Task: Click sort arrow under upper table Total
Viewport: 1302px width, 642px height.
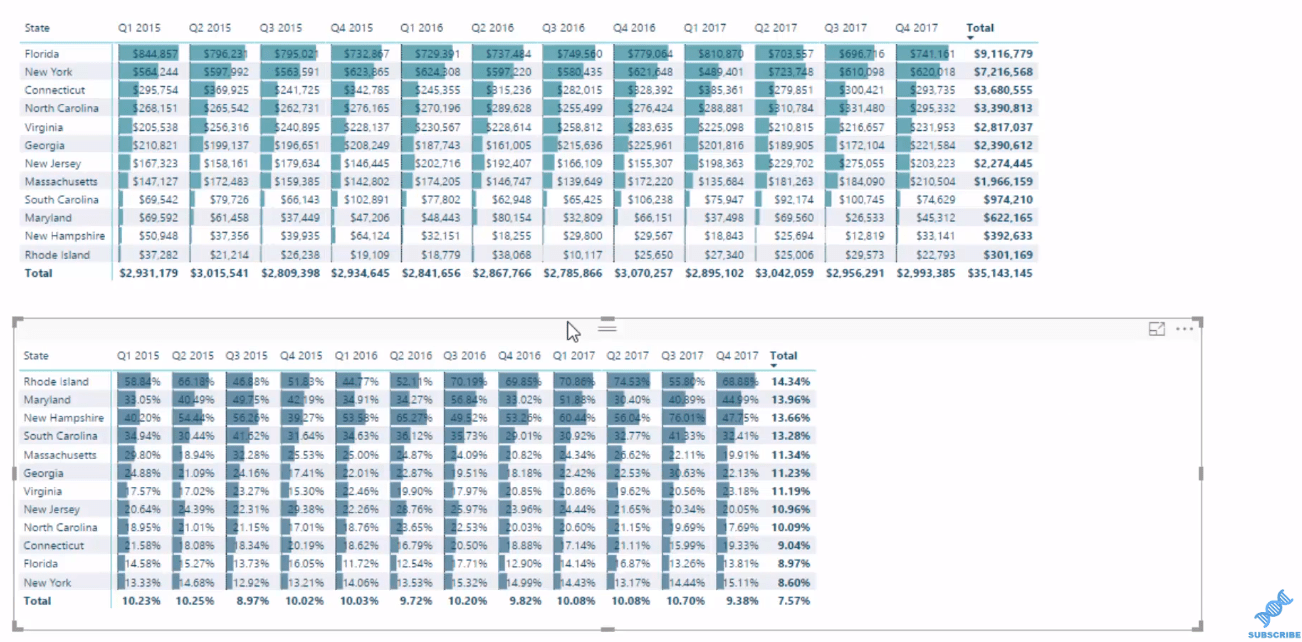Action: tap(970, 37)
